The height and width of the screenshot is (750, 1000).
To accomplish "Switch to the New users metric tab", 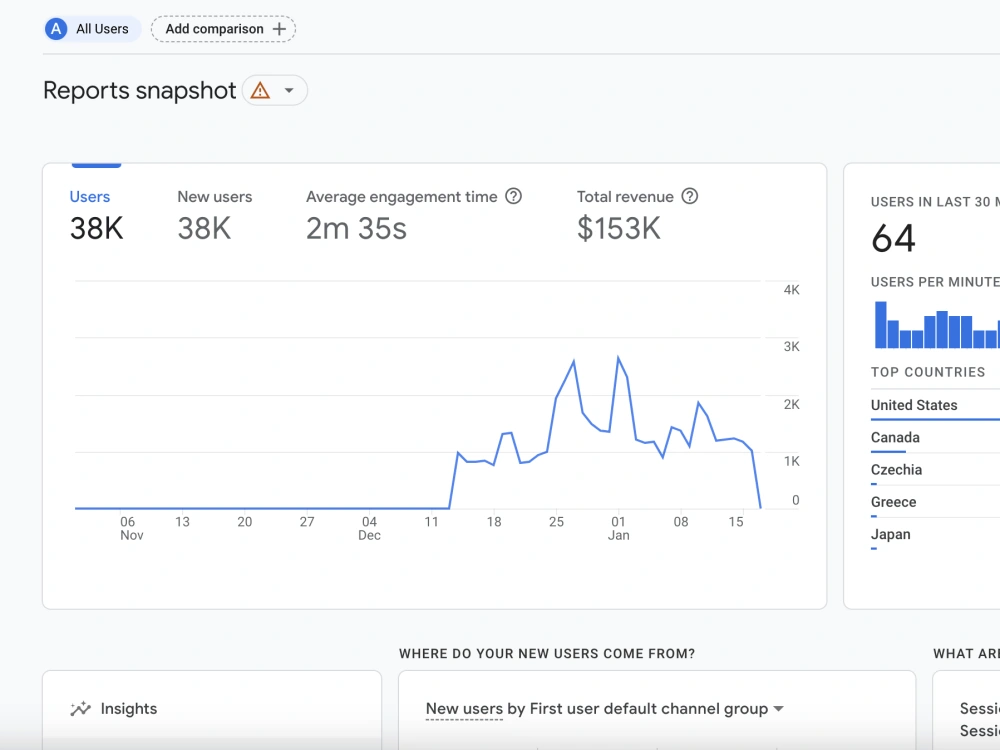I will click(215, 216).
